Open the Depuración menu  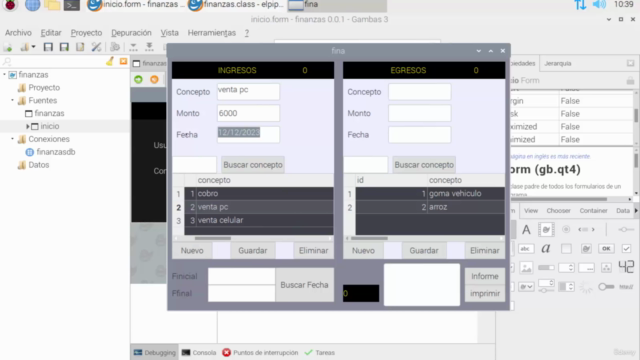coord(131,33)
